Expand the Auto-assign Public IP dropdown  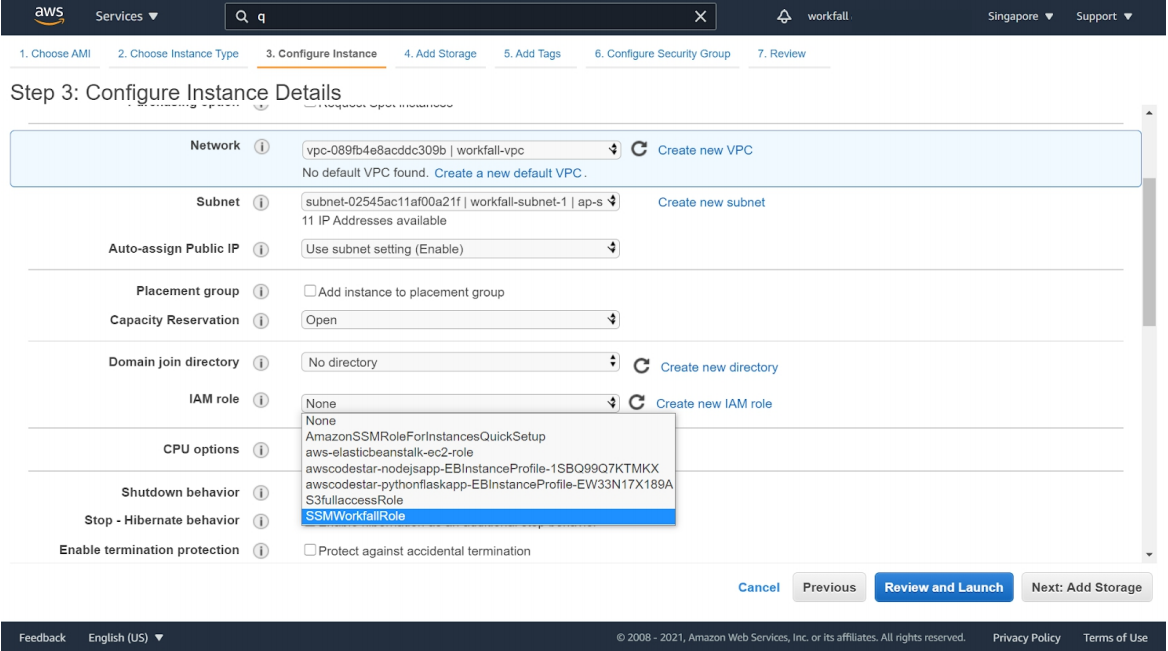461,248
